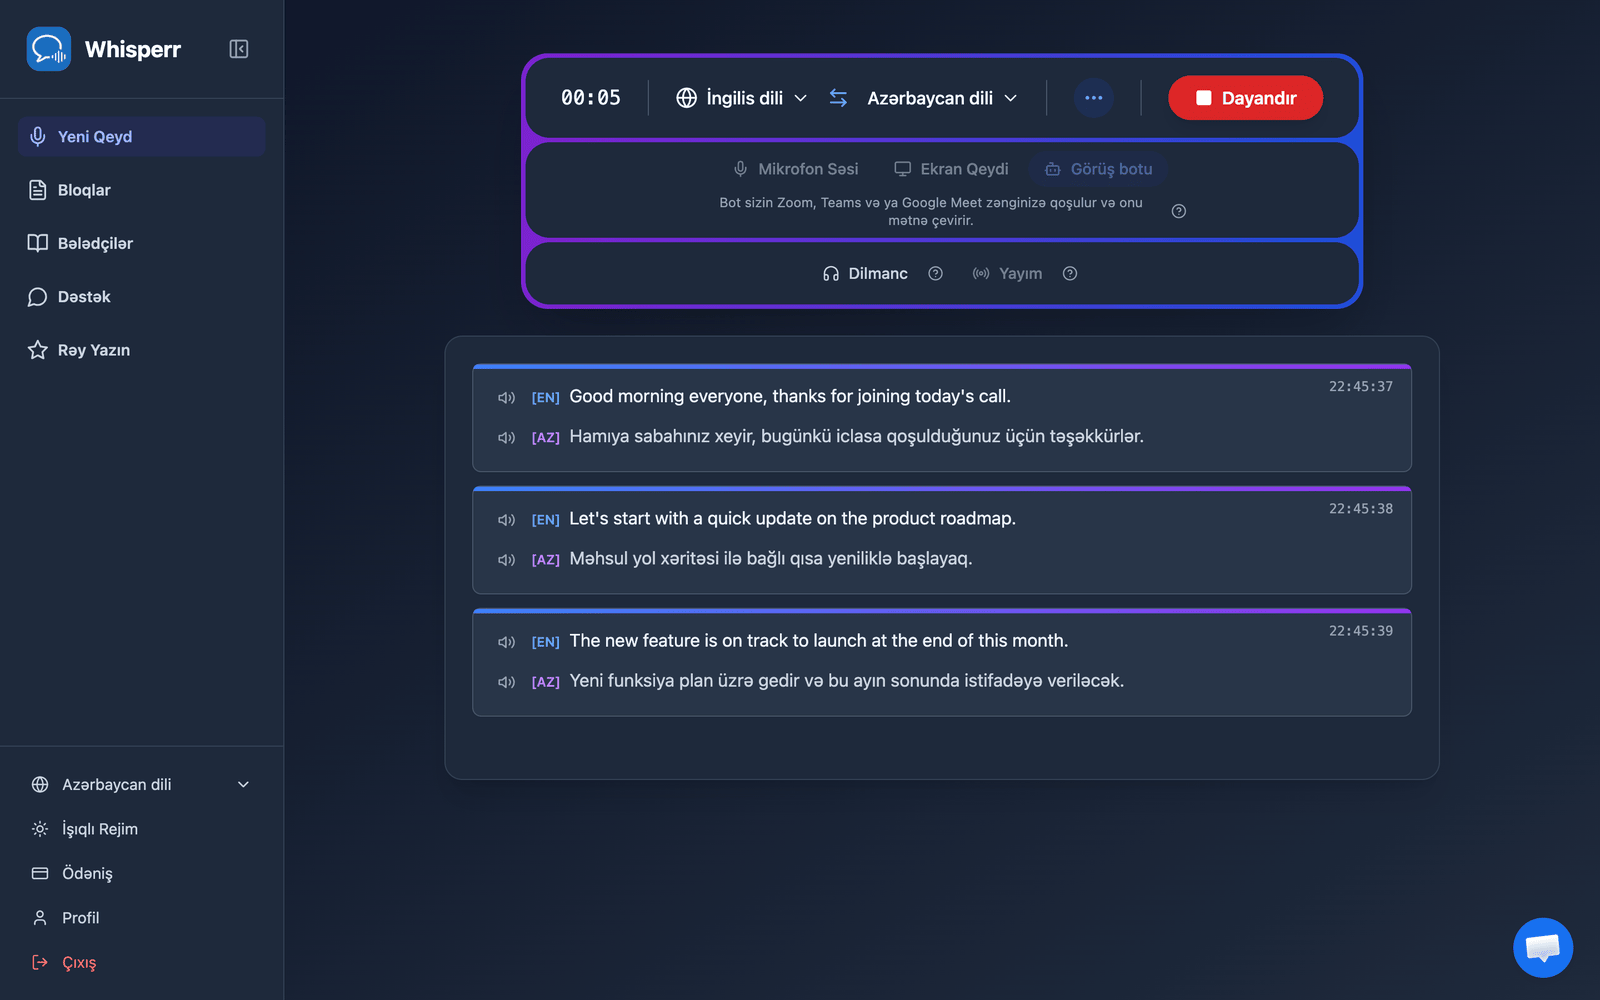Open İngilis dili source language dropdown
1600x1000 pixels.
click(x=741, y=98)
